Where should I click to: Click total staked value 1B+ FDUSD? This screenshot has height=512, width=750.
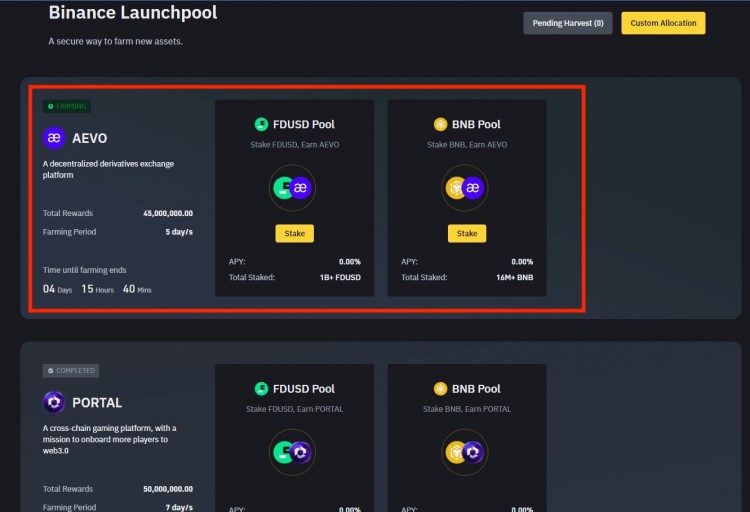340,278
